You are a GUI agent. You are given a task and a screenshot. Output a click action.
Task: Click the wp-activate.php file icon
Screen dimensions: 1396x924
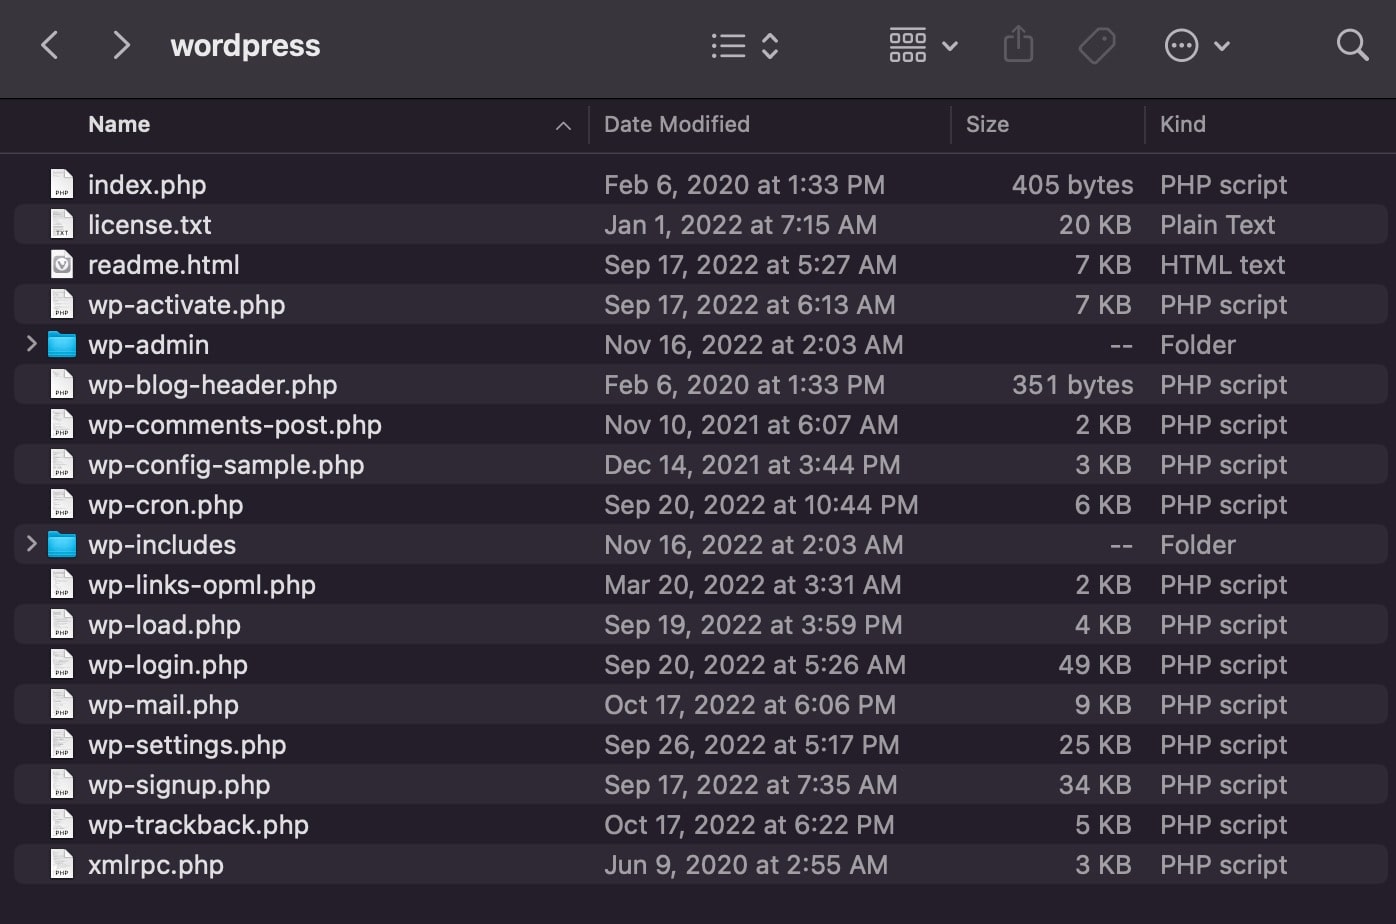[62, 304]
